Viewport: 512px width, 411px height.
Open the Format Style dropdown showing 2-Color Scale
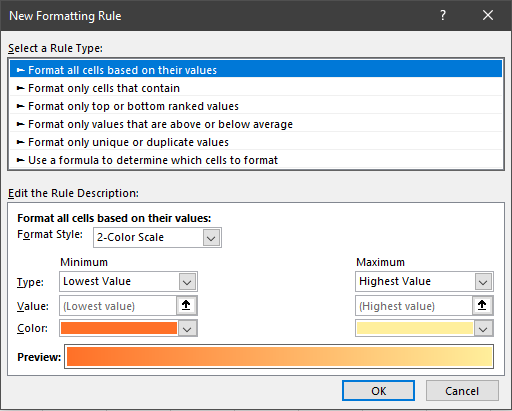(x=157, y=237)
